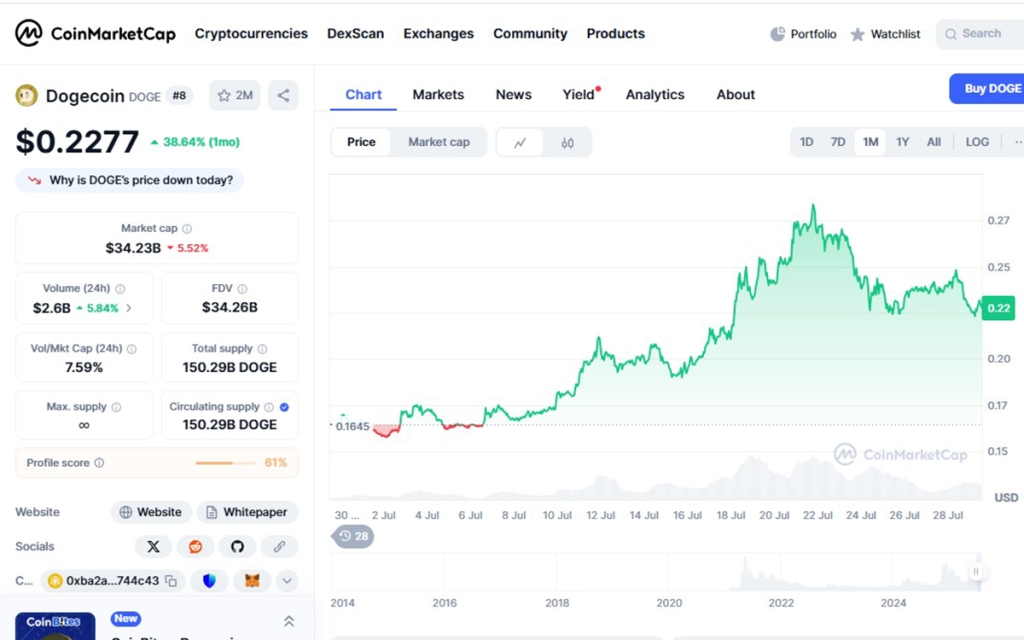The width and height of the screenshot is (1024, 640).
Task: Switch to the Markets tab
Action: coord(438,95)
